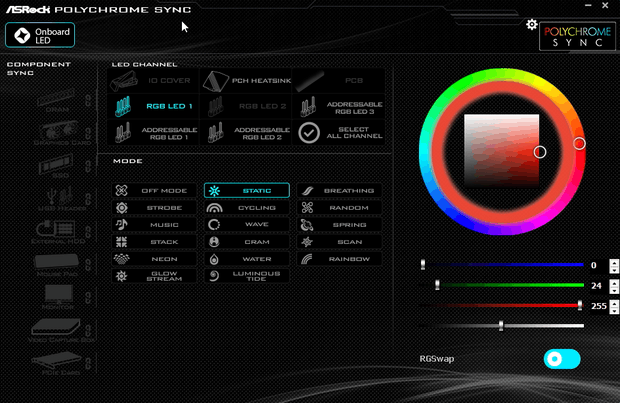Choose Addressable RGB LED 3 channel
620x403 pixels.
(x=338, y=108)
